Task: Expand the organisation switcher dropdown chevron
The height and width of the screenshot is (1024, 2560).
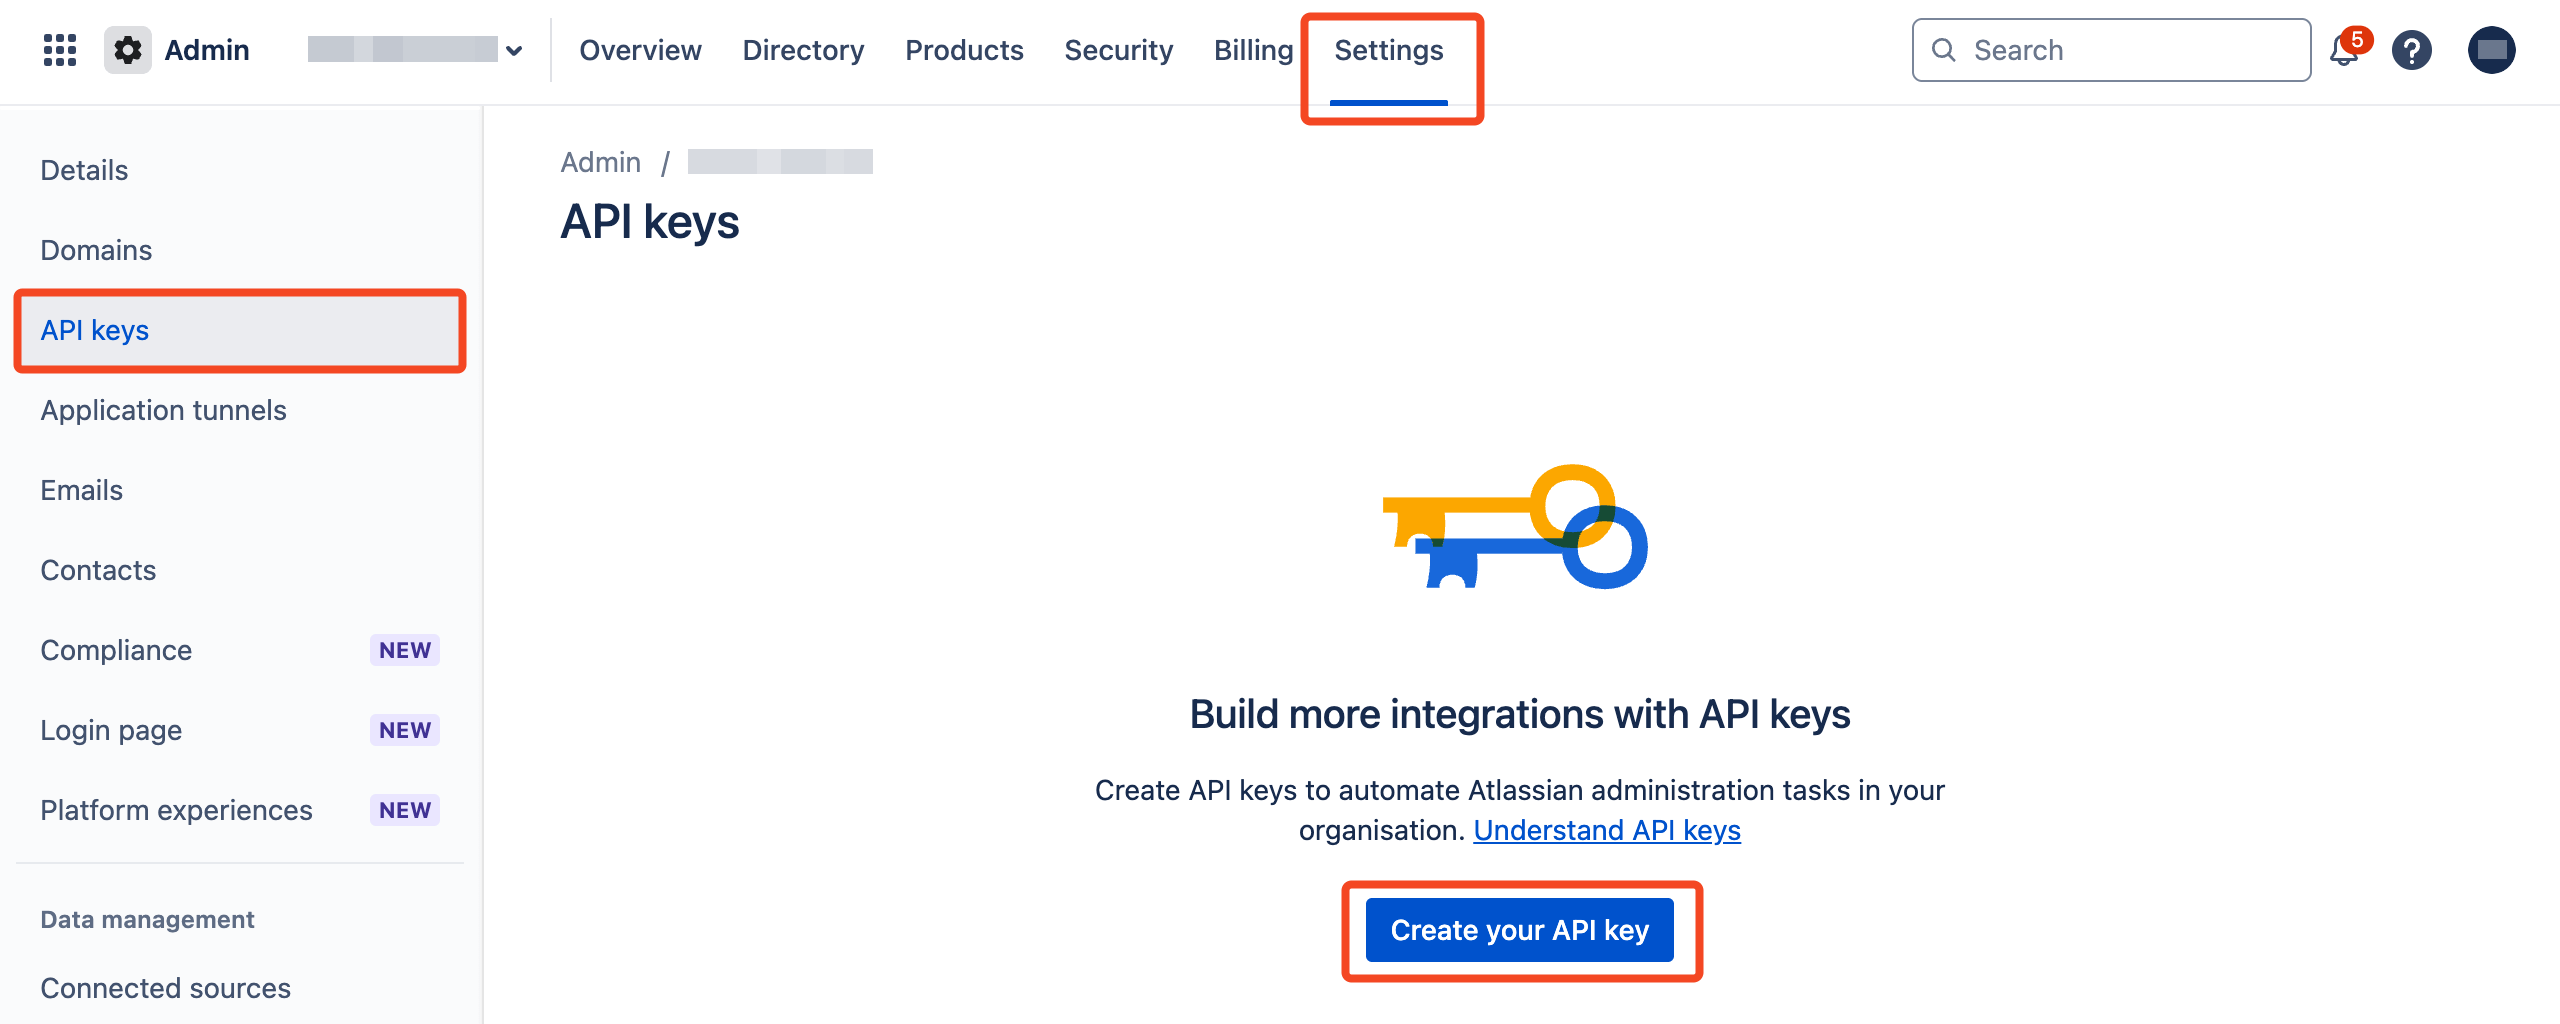Action: [x=514, y=50]
